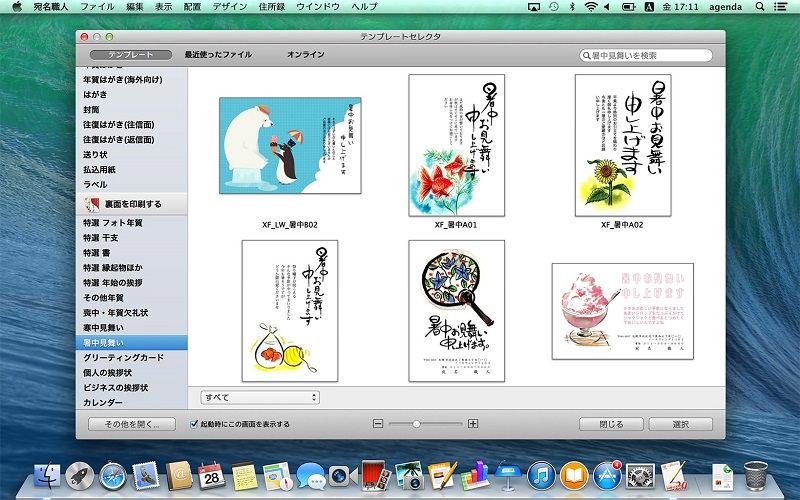Open App Store icon with badge

(x=607, y=476)
